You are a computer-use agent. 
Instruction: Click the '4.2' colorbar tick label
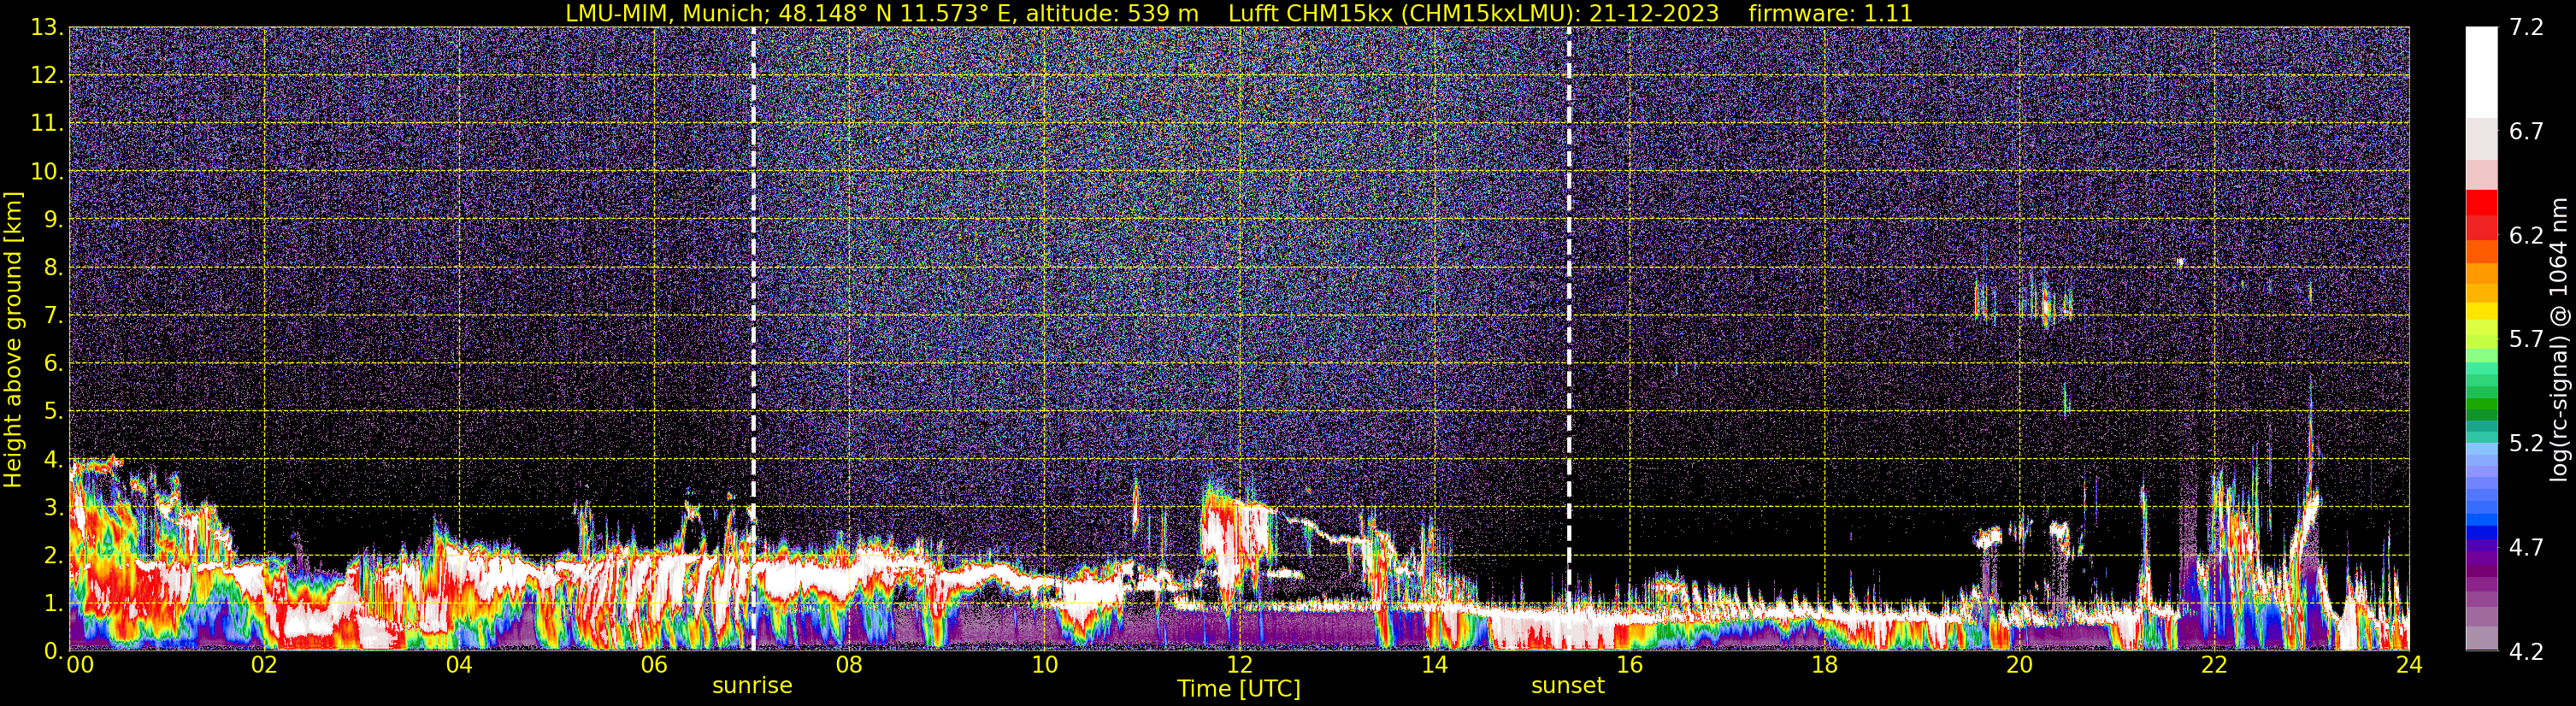(2526, 652)
